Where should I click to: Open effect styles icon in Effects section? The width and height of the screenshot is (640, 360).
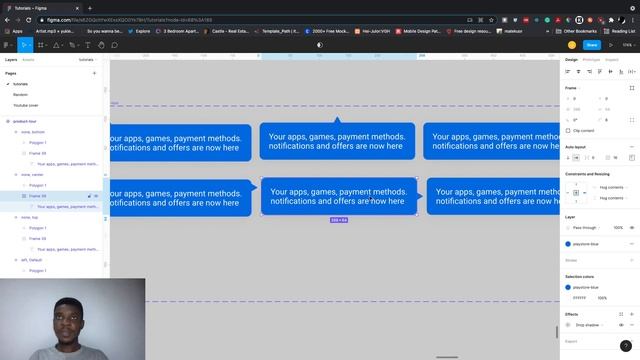tap(621, 314)
